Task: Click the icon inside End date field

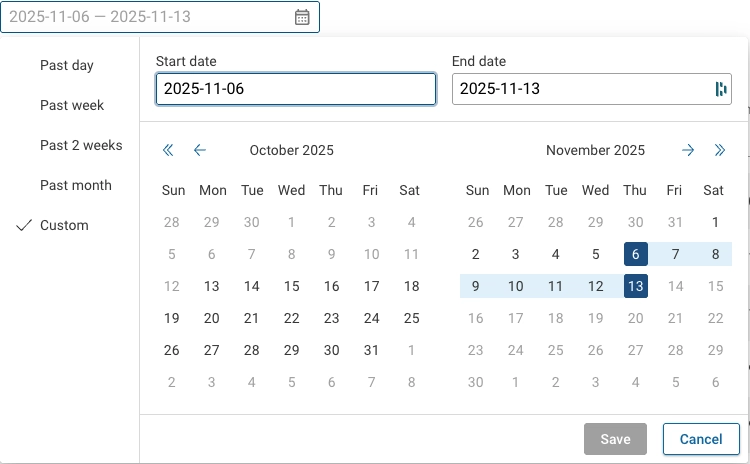Action: click(720, 89)
